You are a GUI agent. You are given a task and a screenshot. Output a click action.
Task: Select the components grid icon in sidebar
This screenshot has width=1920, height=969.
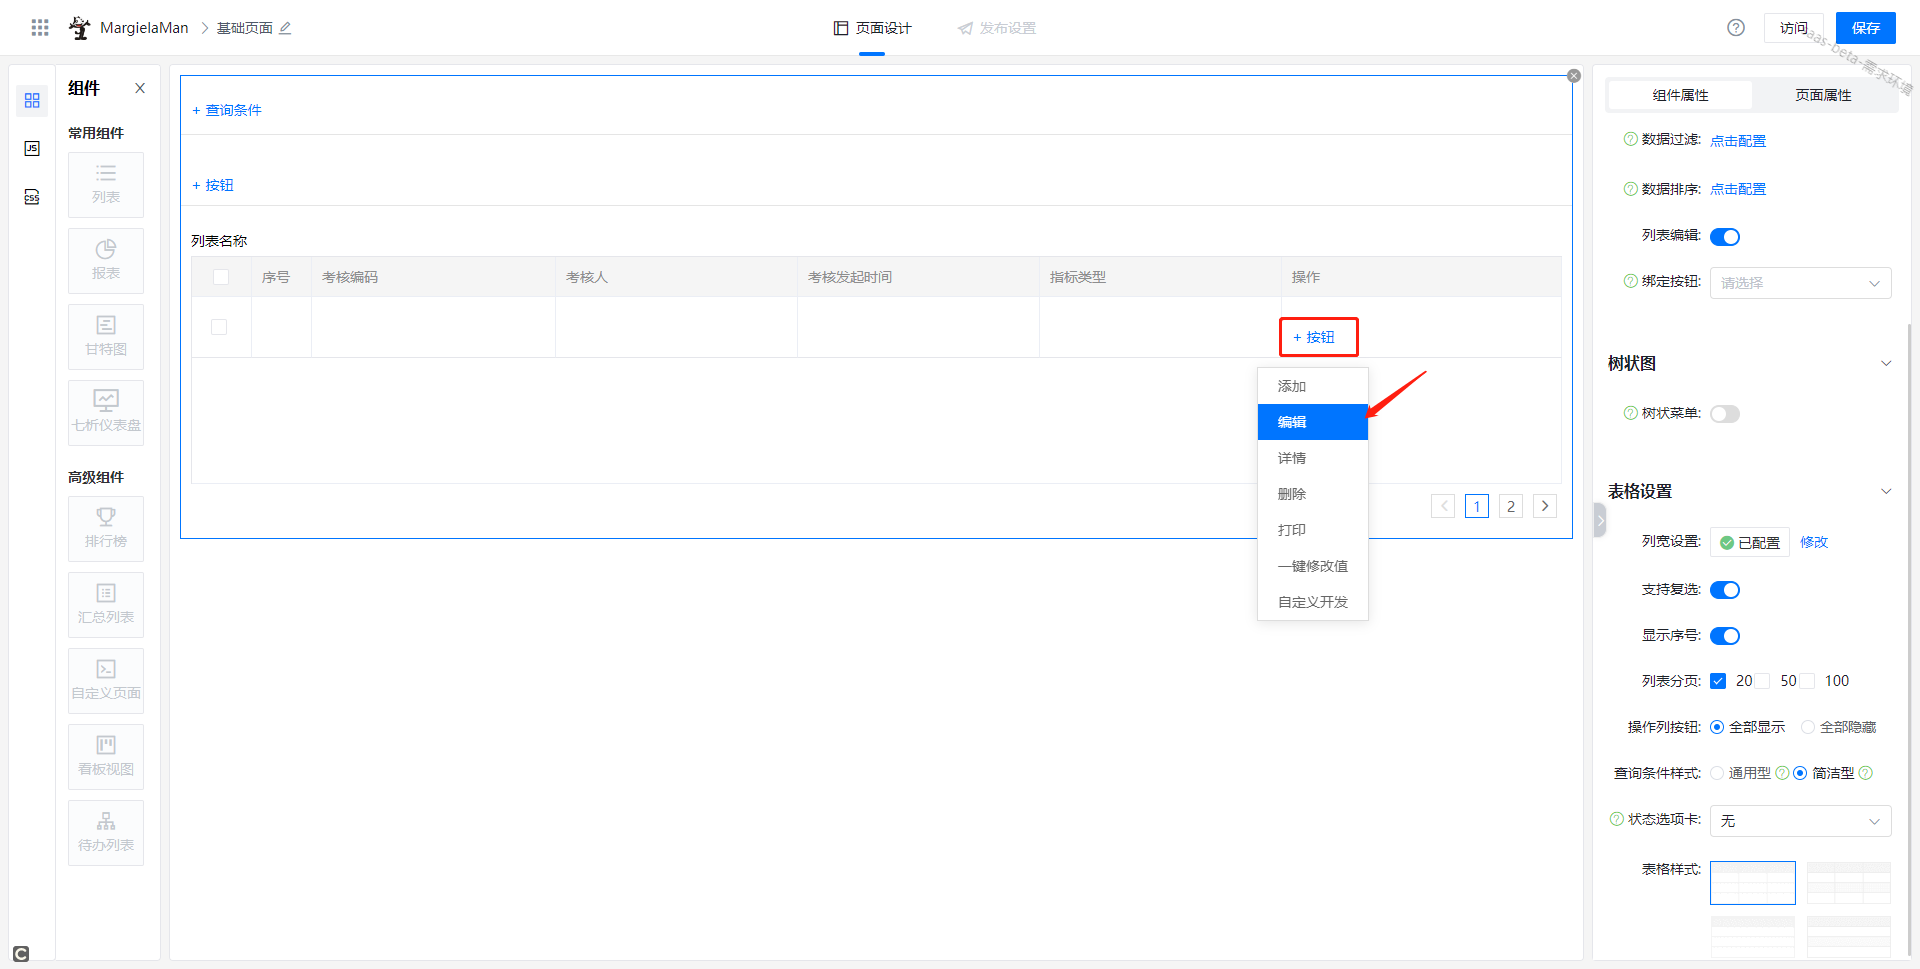(32, 101)
